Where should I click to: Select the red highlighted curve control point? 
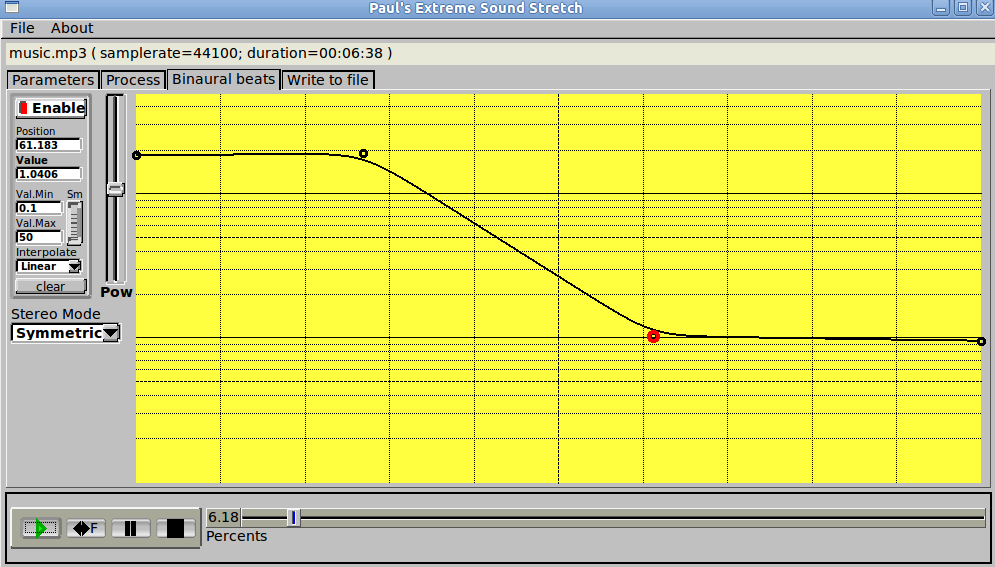(653, 336)
